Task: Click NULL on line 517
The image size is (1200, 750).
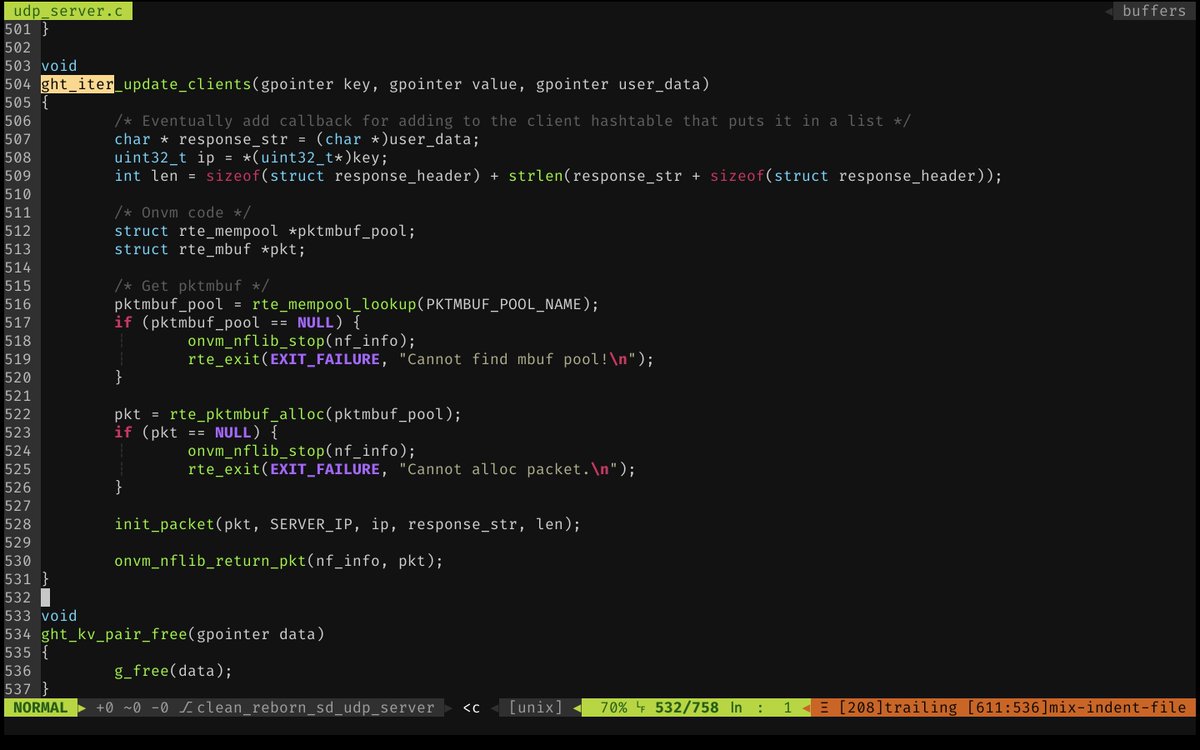Action: point(315,322)
